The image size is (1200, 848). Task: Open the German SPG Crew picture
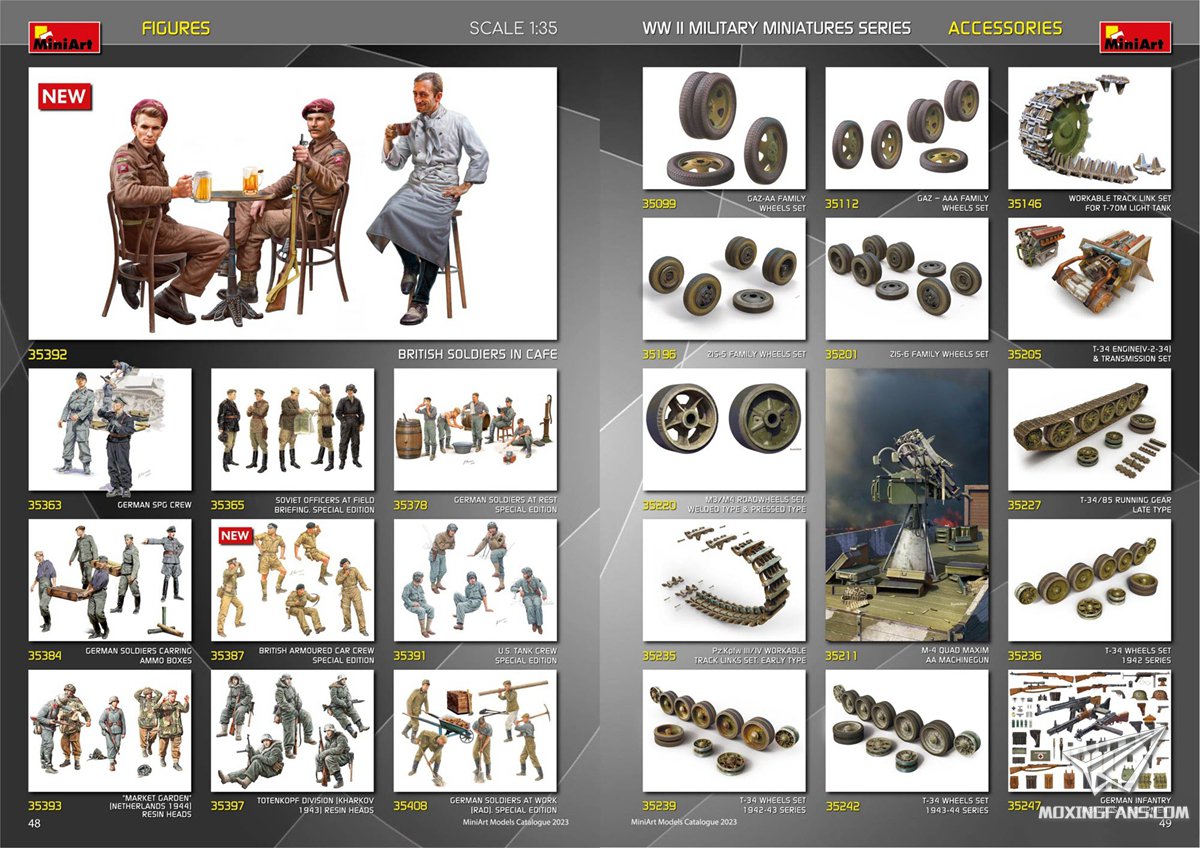110,429
